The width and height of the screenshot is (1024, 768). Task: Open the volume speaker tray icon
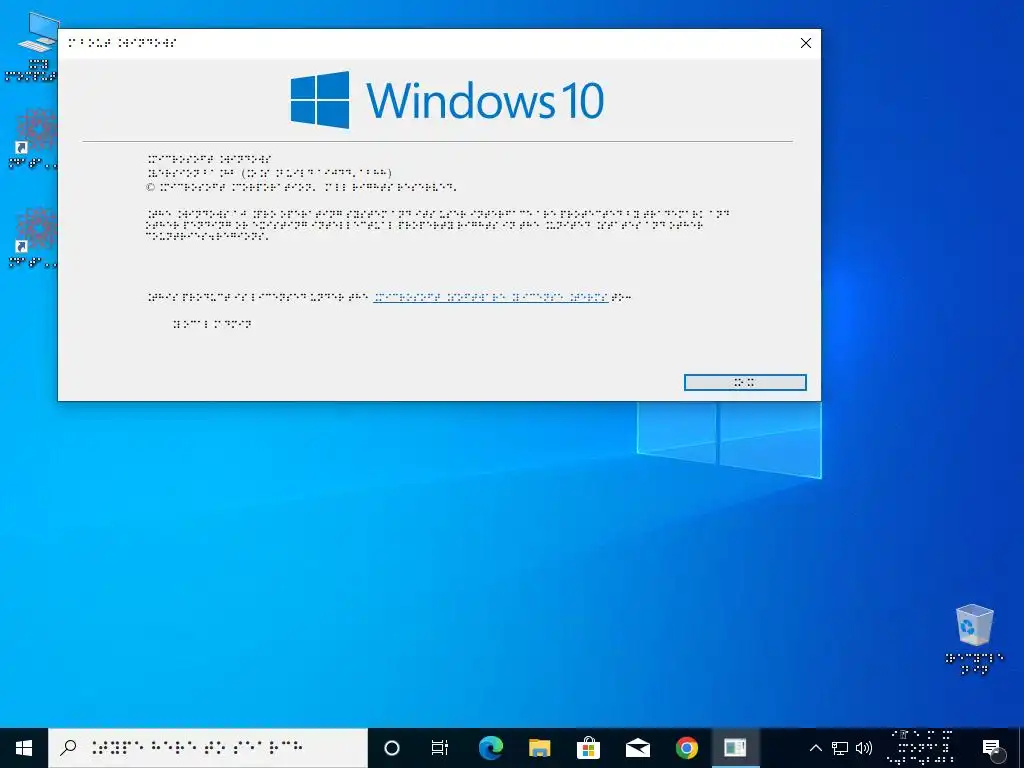click(x=864, y=748)
